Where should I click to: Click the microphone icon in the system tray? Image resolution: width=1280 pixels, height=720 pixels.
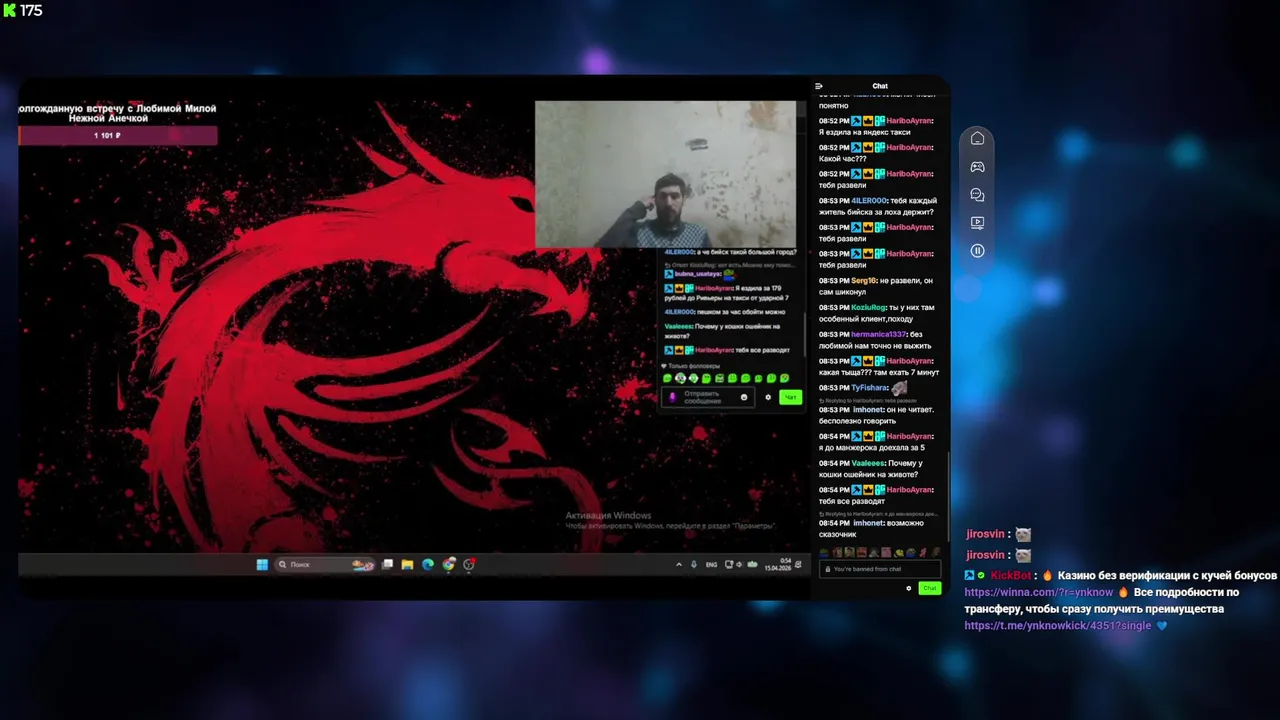[x=694, y=565]
